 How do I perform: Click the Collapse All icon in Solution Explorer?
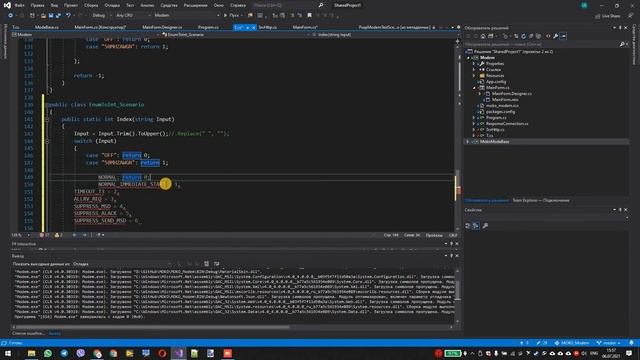531,36
